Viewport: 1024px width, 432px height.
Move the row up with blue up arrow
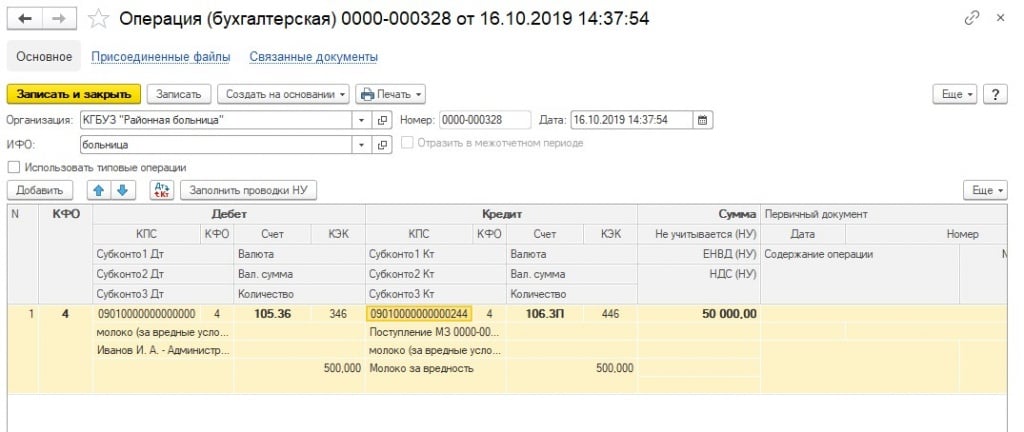pos(99,191)
